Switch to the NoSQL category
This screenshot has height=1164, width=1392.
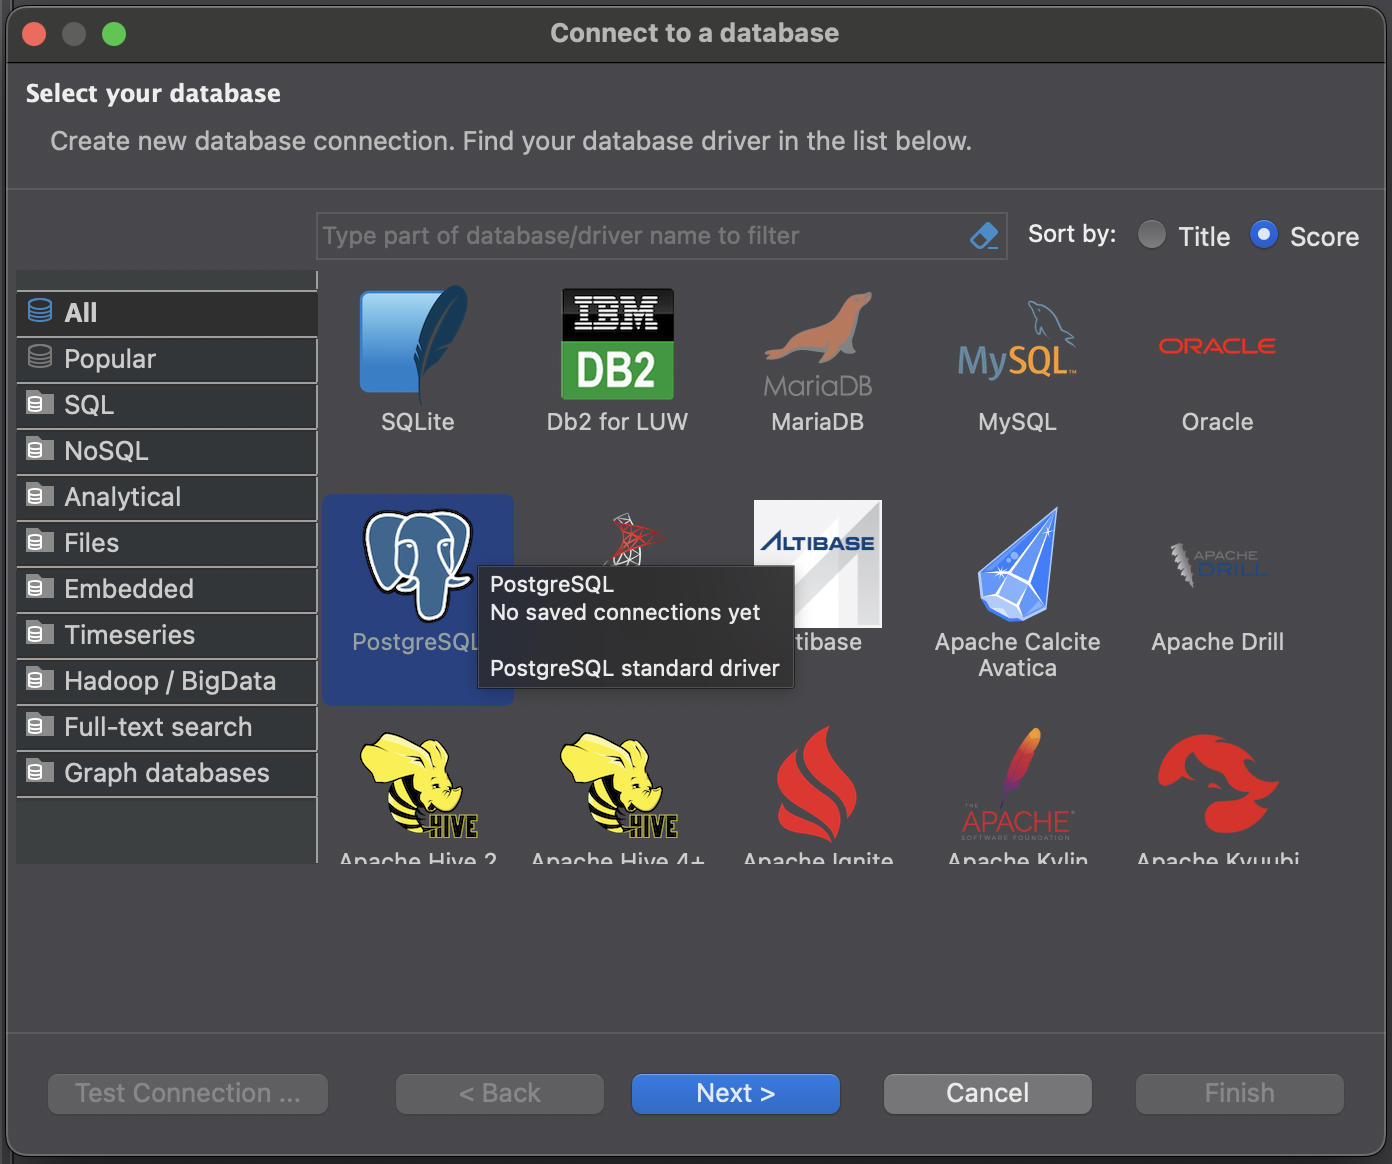(x=167, y=451)
